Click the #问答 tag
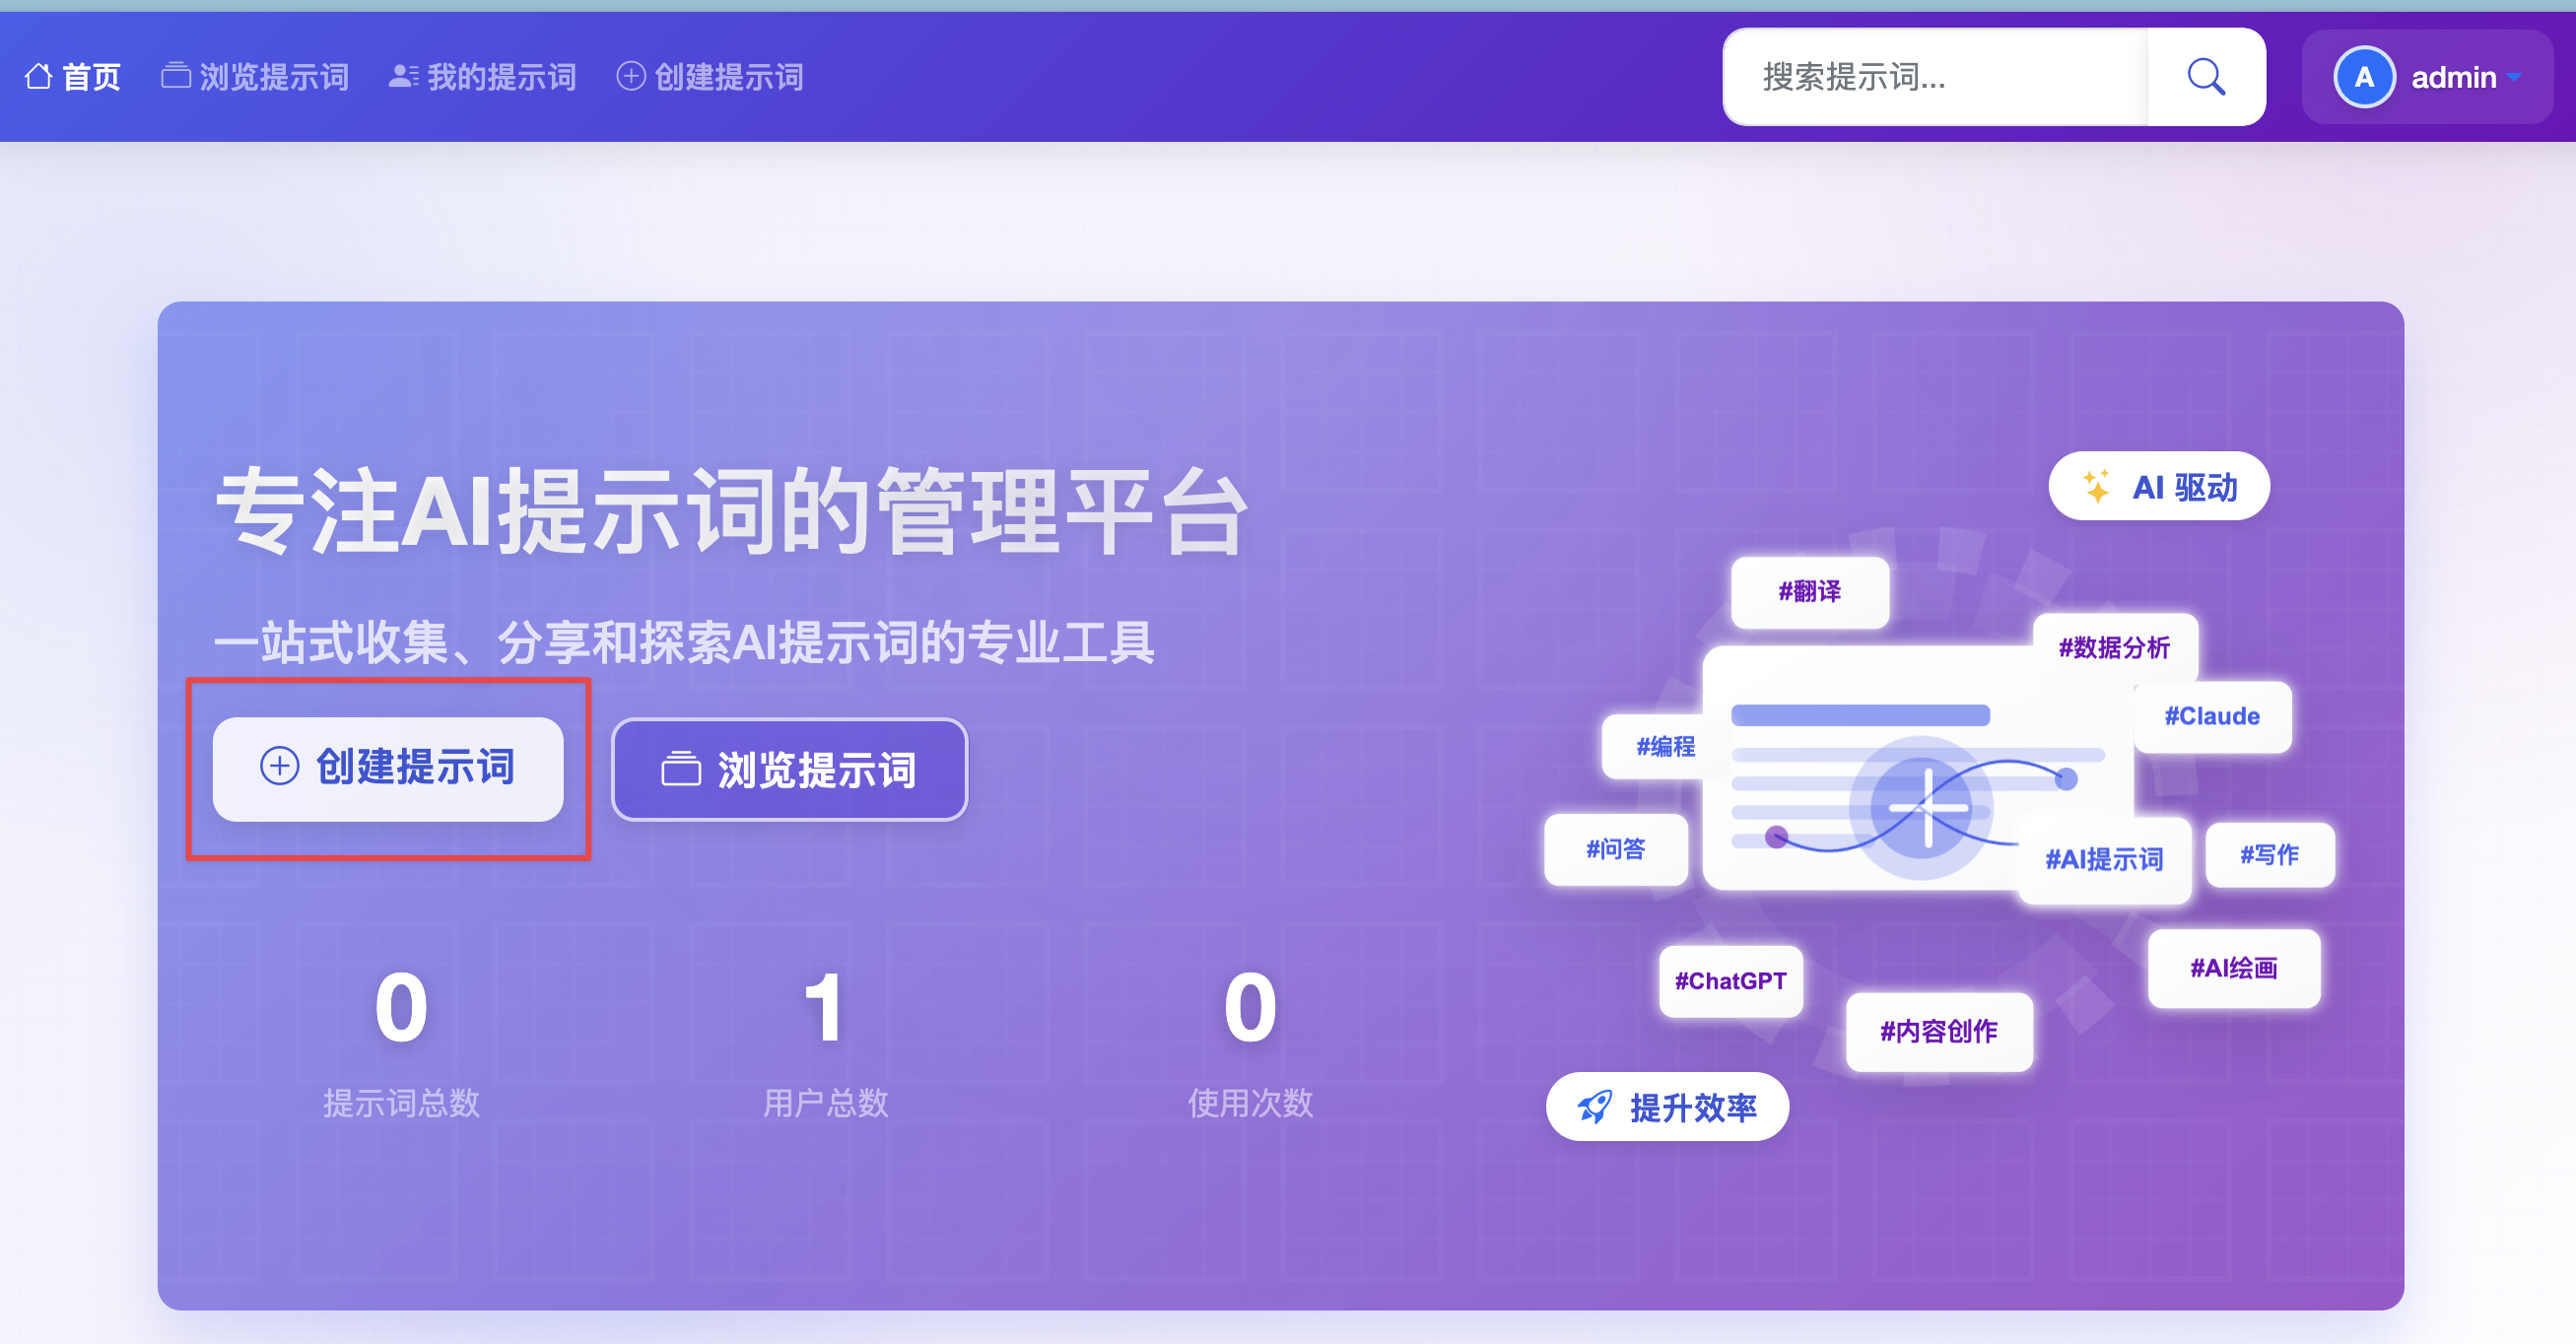This screenshot has width=2576, height=1344. pyautogui.click(x=1616, y=850)
